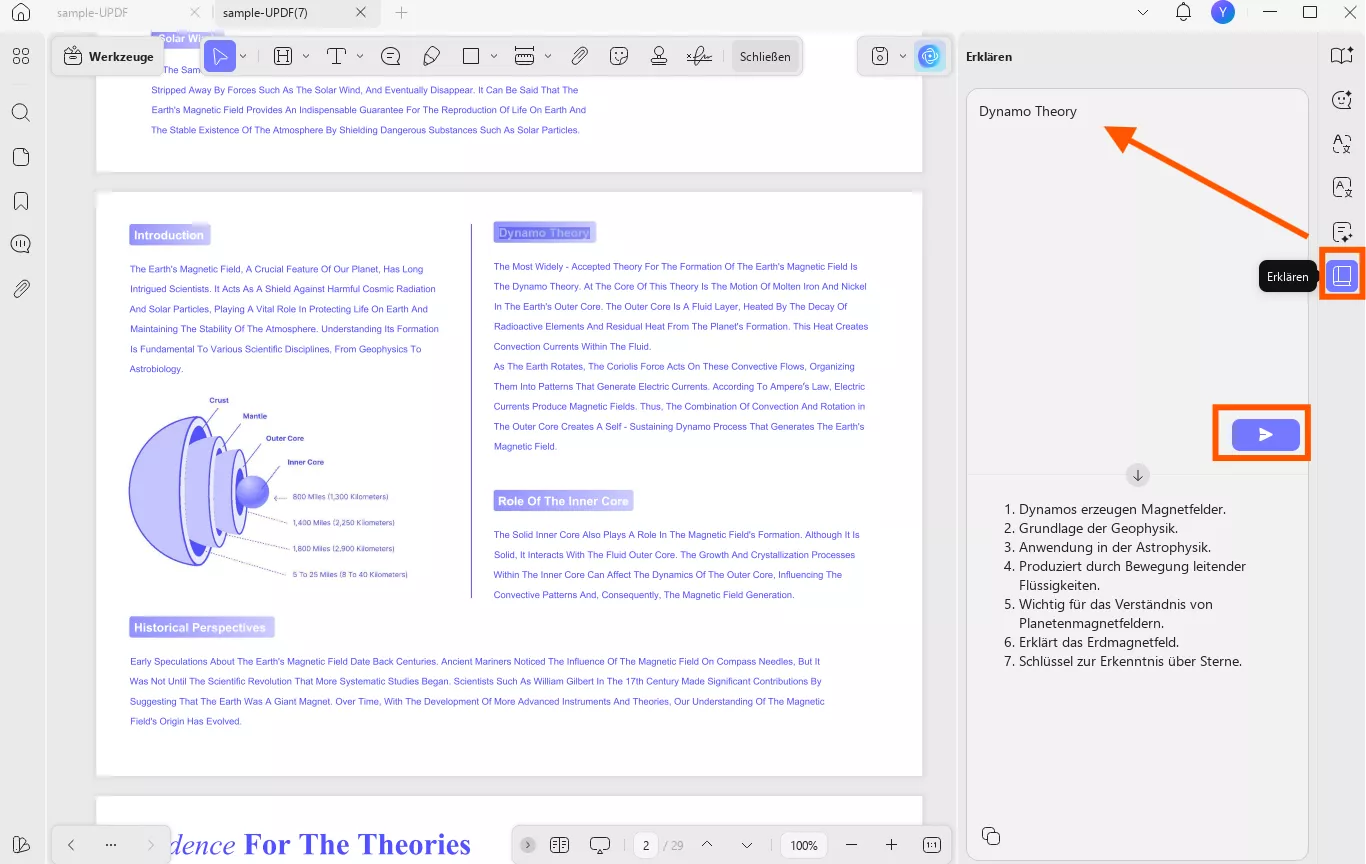This screenshot has height=864, width=1366.
Task: Open the bookmarks panel
Action: (21, 201)
